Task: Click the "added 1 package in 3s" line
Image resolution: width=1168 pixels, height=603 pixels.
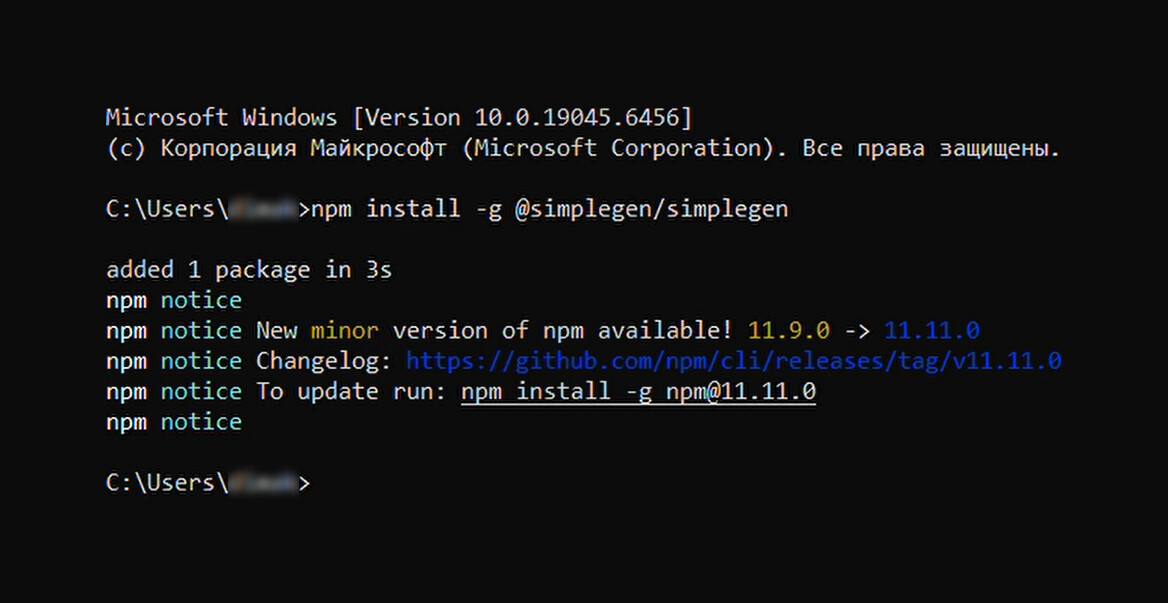Action: tap(249, 270)
